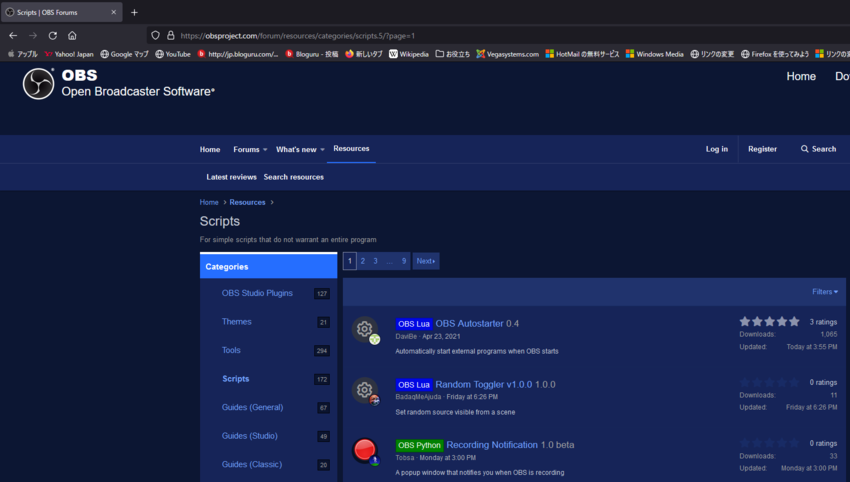Open the http://jp.bloguru.com bookmark

coord(238,54)
